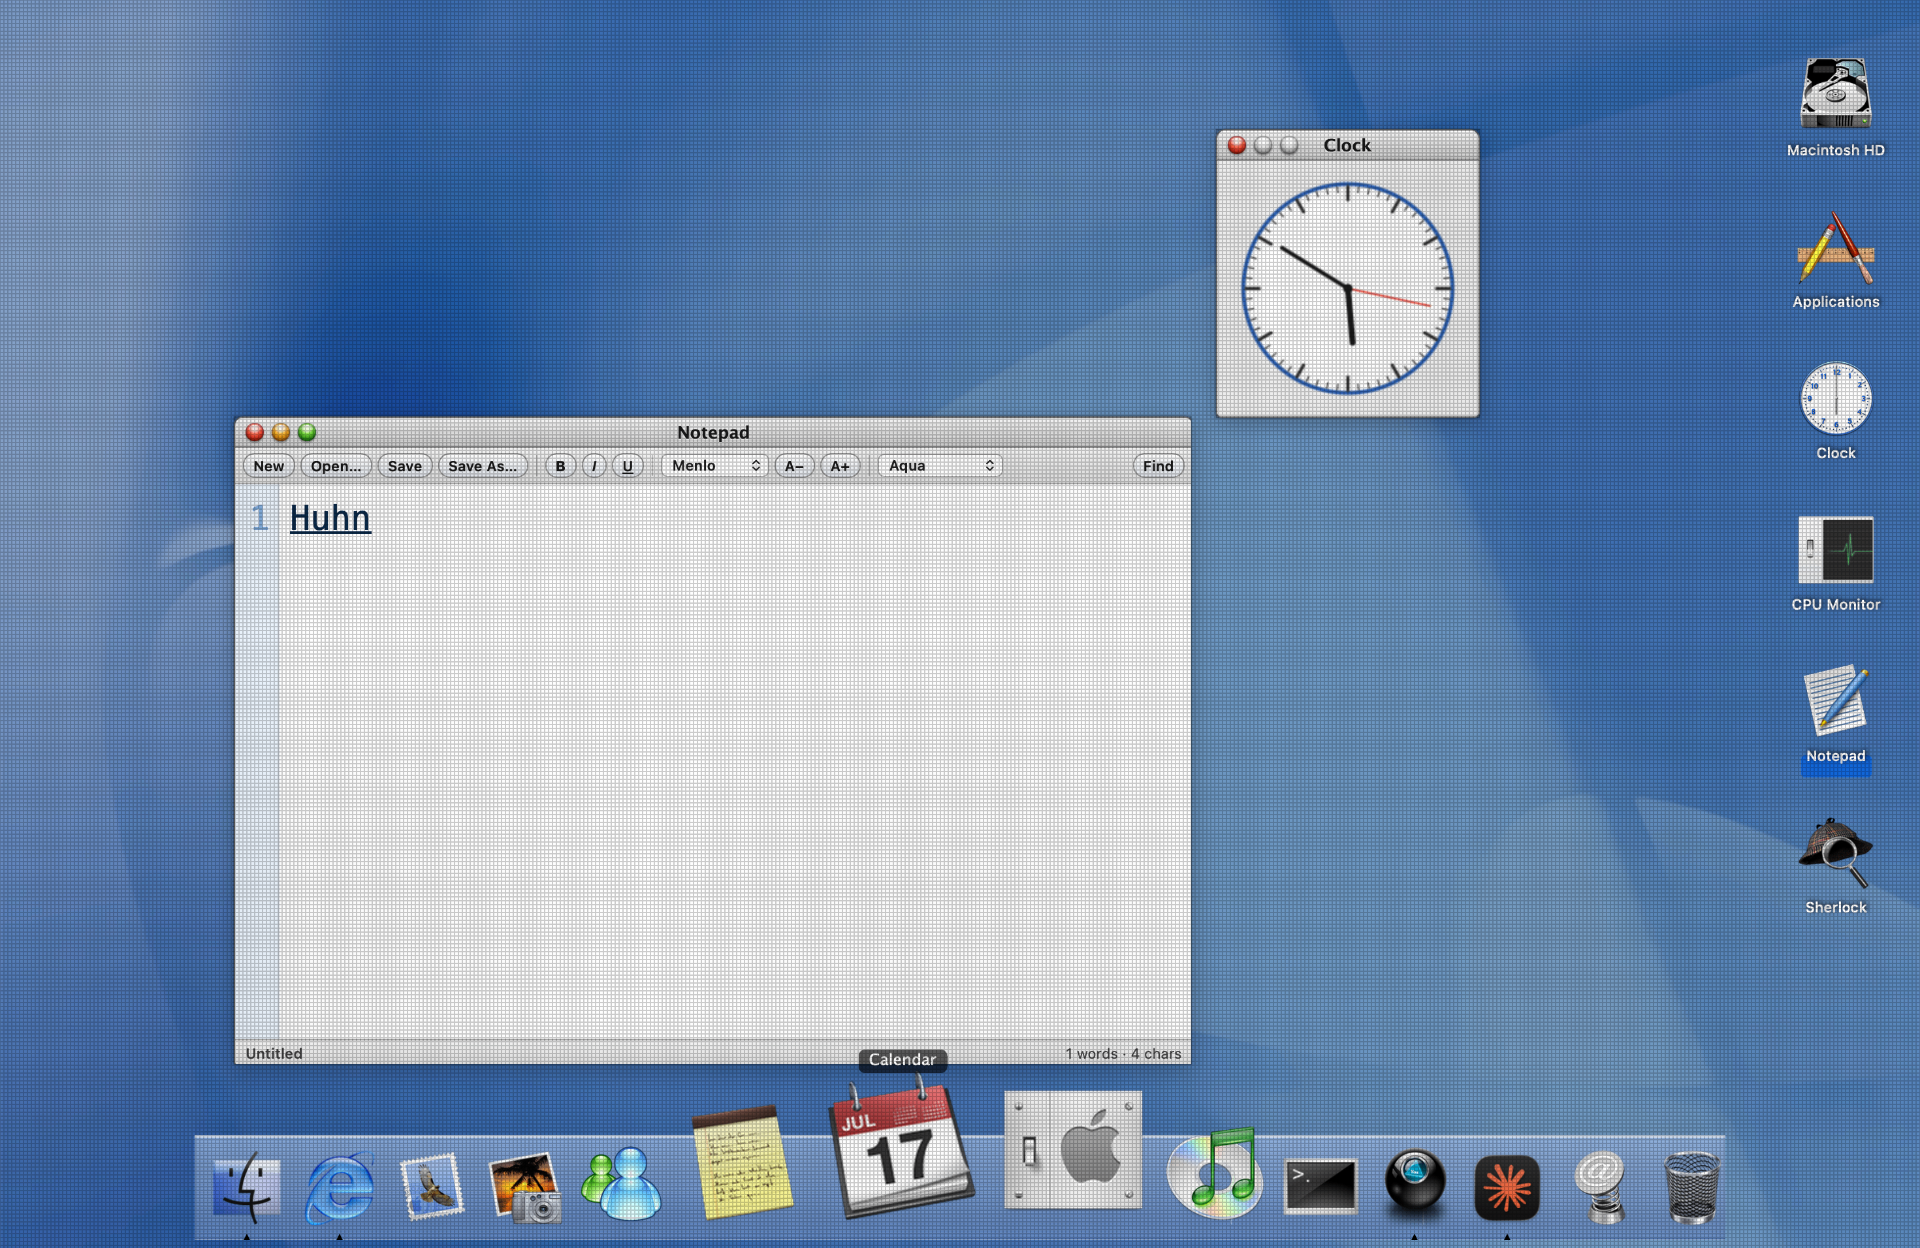Open Finder from the dock
The width and height of the screenshot is (1920, 1248).
(246, 1187)
